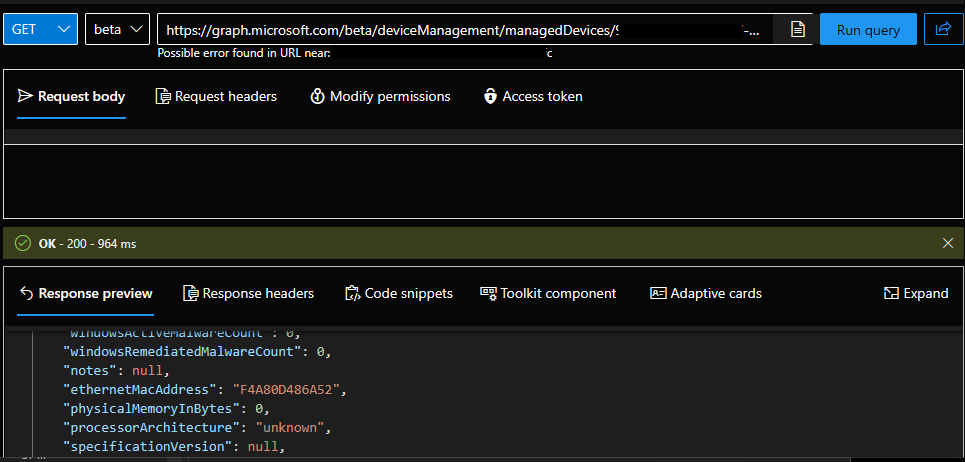This screenshot has width=965, height=462.
Task: Open the Adaptive cards tab
Action: coord(706,293)
